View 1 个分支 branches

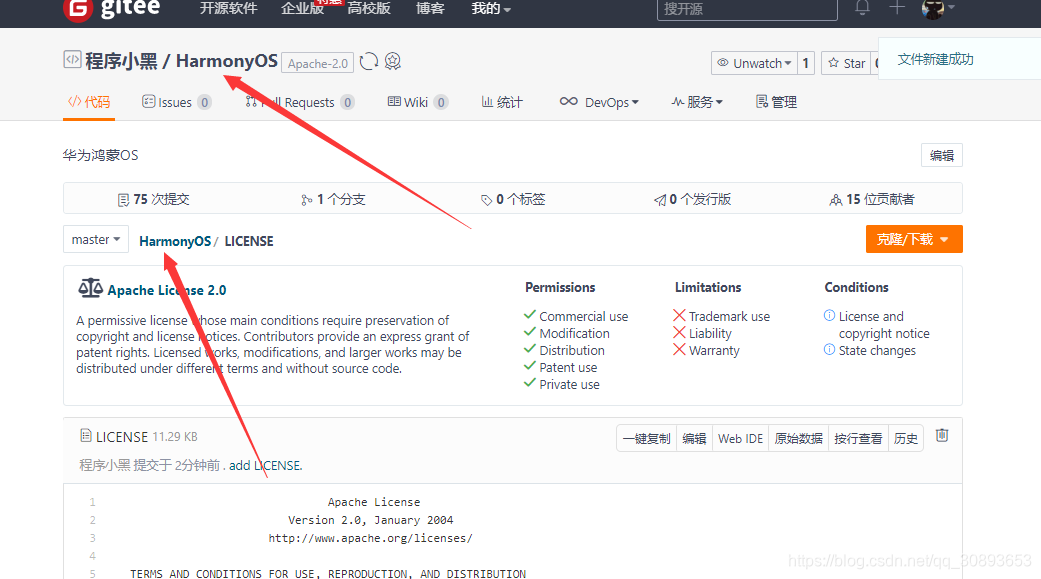333,199
